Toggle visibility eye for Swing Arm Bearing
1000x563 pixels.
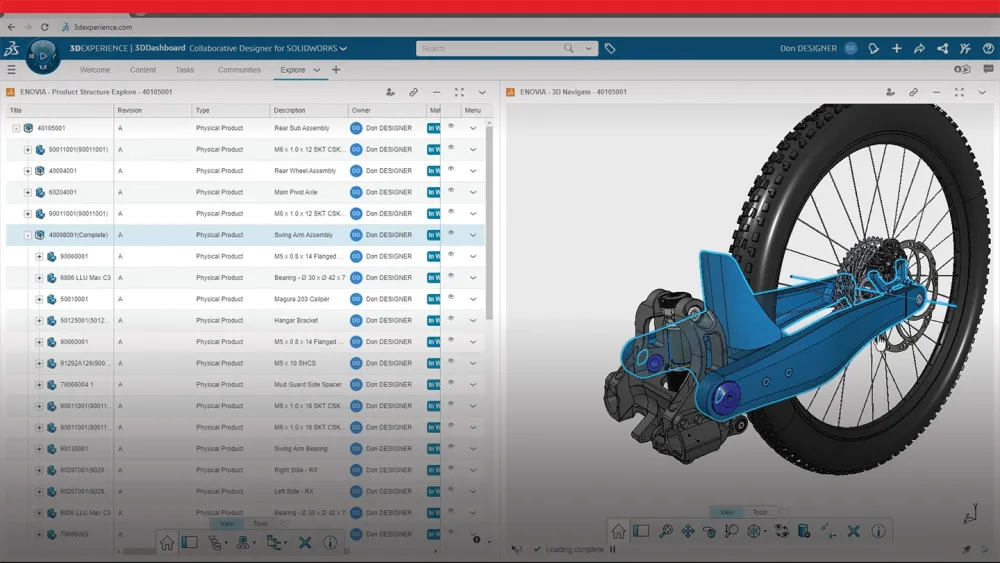(452, 446)
